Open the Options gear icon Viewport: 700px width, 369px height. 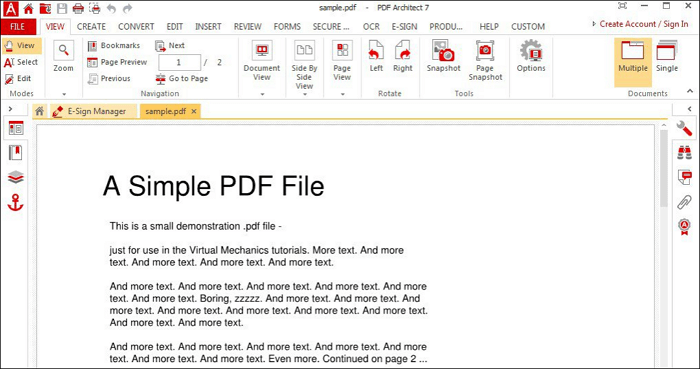tap(531, 51)
